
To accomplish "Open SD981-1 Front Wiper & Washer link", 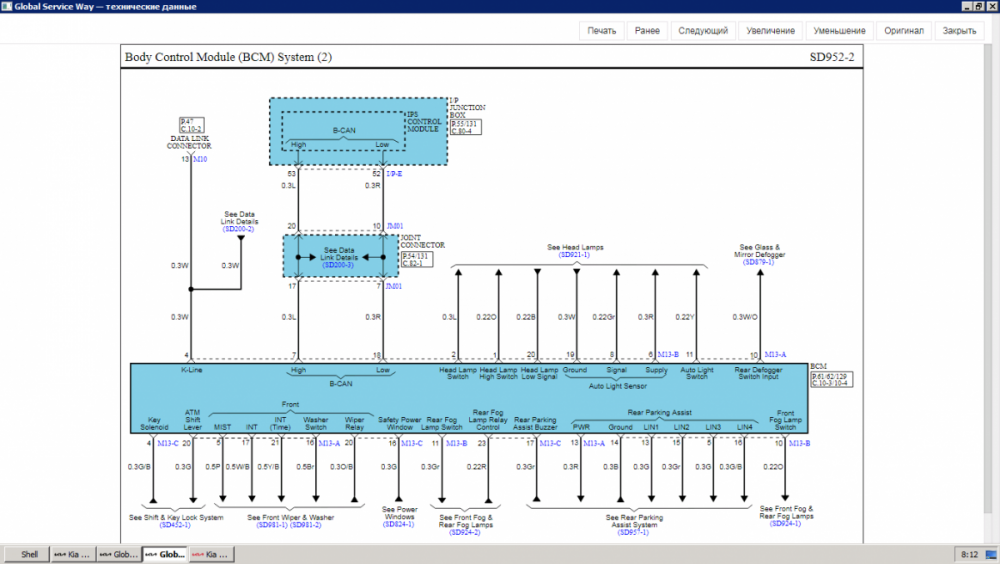I will pos(271,524).
